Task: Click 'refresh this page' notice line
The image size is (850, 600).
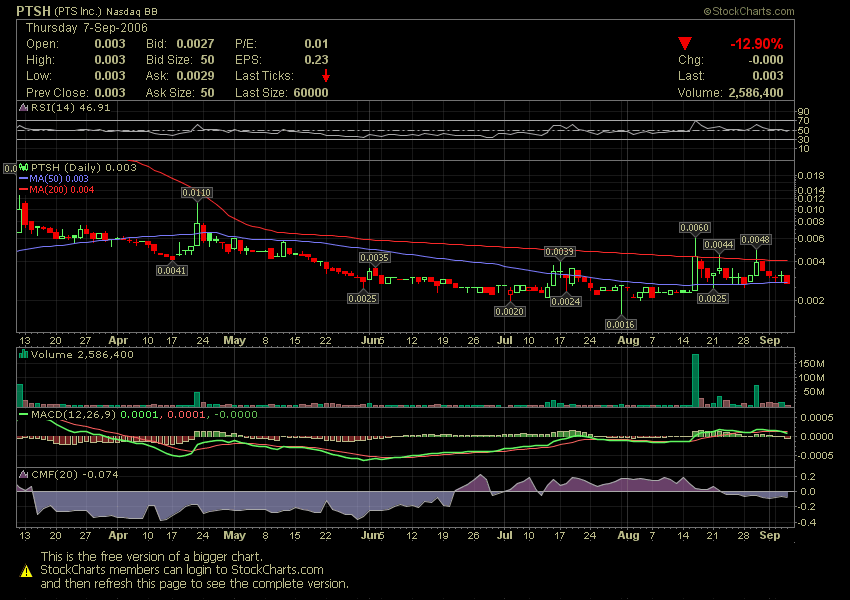Action: [x=194, y=584]
